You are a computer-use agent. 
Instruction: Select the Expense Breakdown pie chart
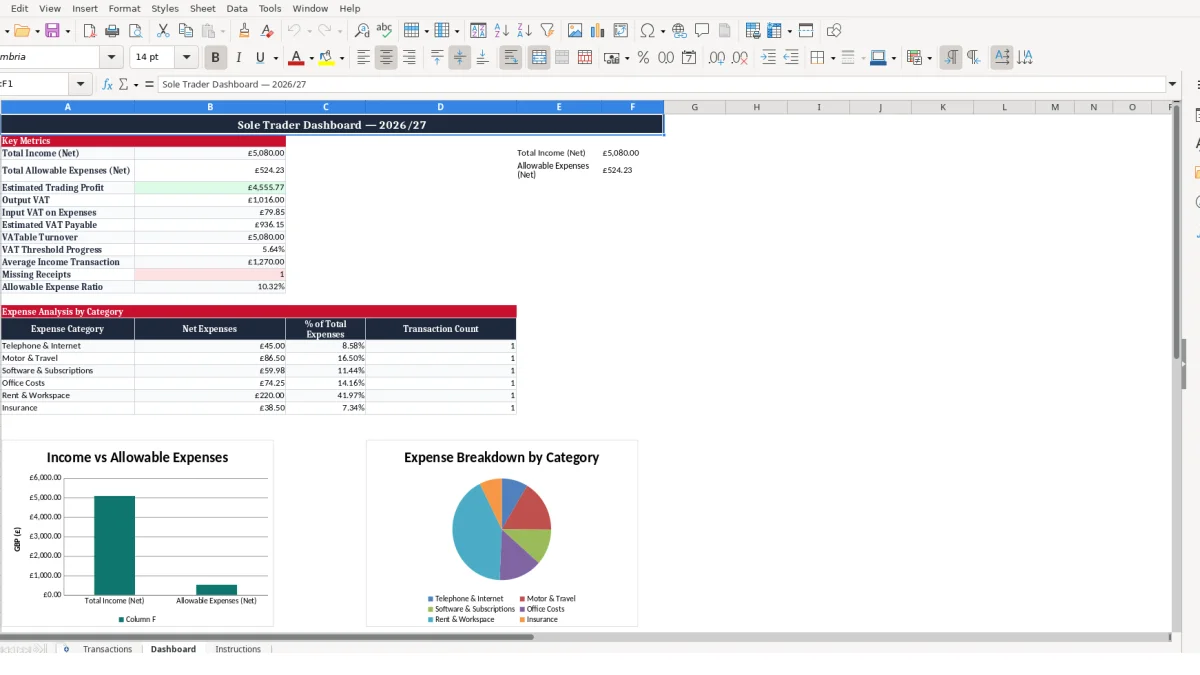pyautogui.click(x=502, y=533)
